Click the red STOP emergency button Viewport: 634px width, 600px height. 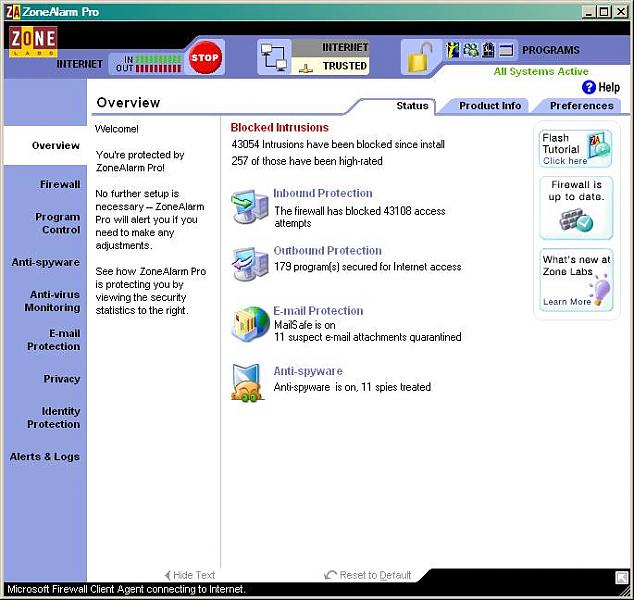(x=205, y=57)
